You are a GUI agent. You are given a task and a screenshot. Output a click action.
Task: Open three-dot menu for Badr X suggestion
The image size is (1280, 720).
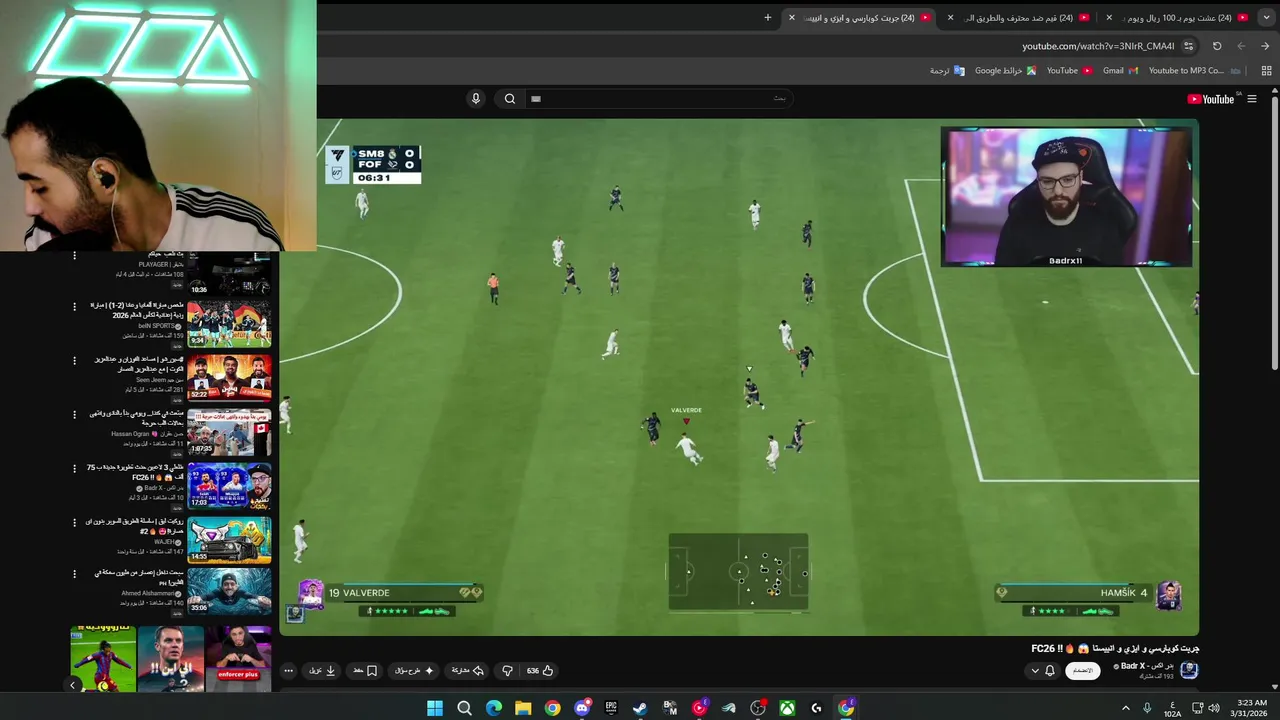(x=74, y=469)
